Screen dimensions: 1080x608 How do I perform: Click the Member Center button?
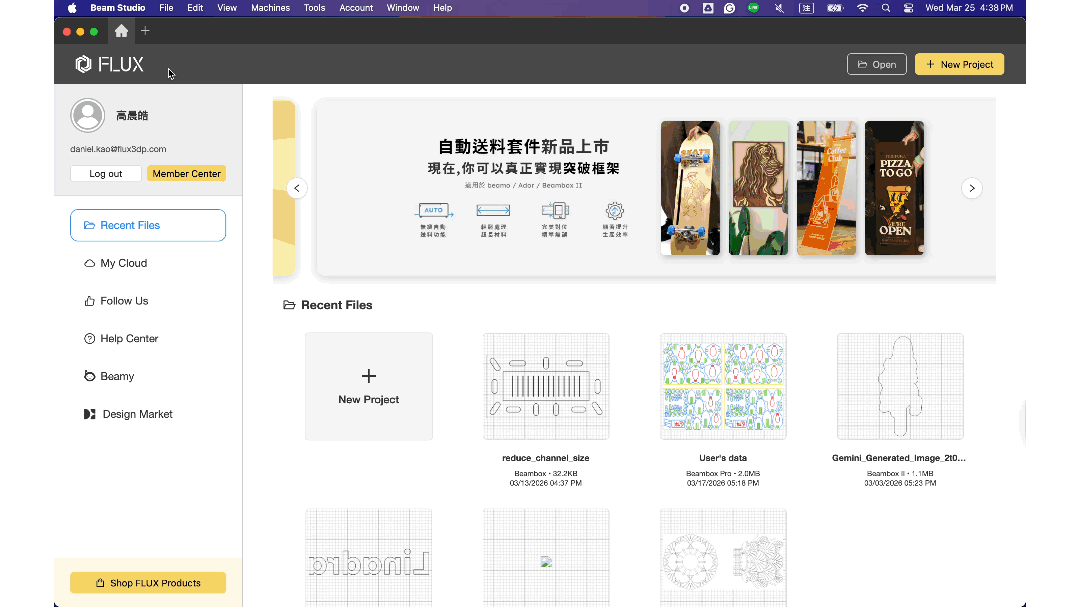tap(187, 174)
